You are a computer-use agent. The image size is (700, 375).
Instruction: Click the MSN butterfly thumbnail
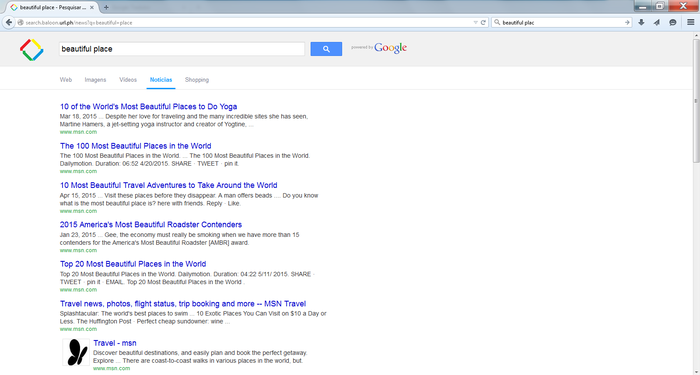pos(76,352)
